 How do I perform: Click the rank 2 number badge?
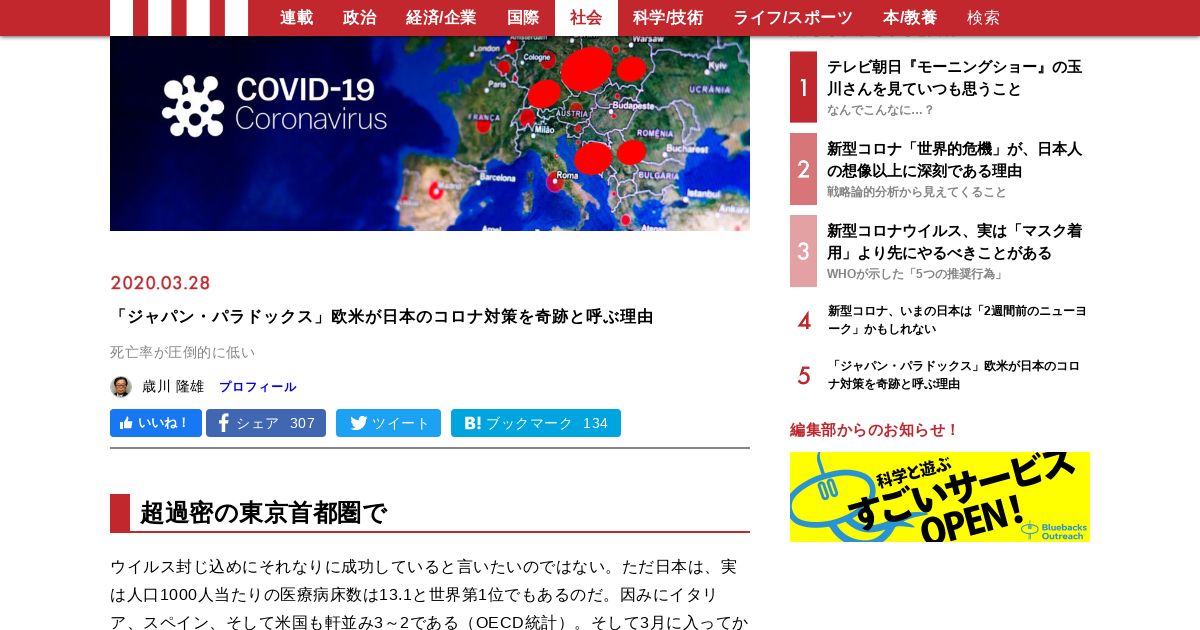(803, 169)
